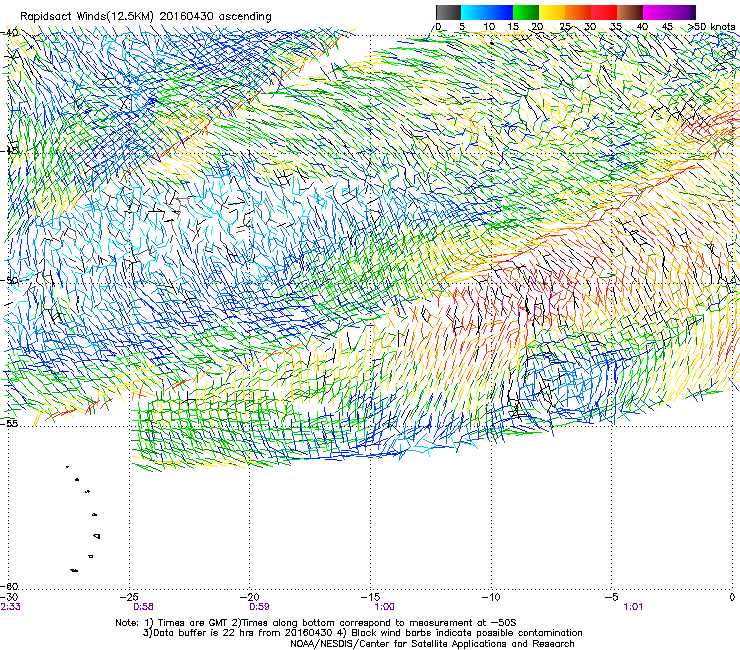Click the magenta 40-45 knots legend swatch
740x650 pixels.
click(x=656, y=12)
